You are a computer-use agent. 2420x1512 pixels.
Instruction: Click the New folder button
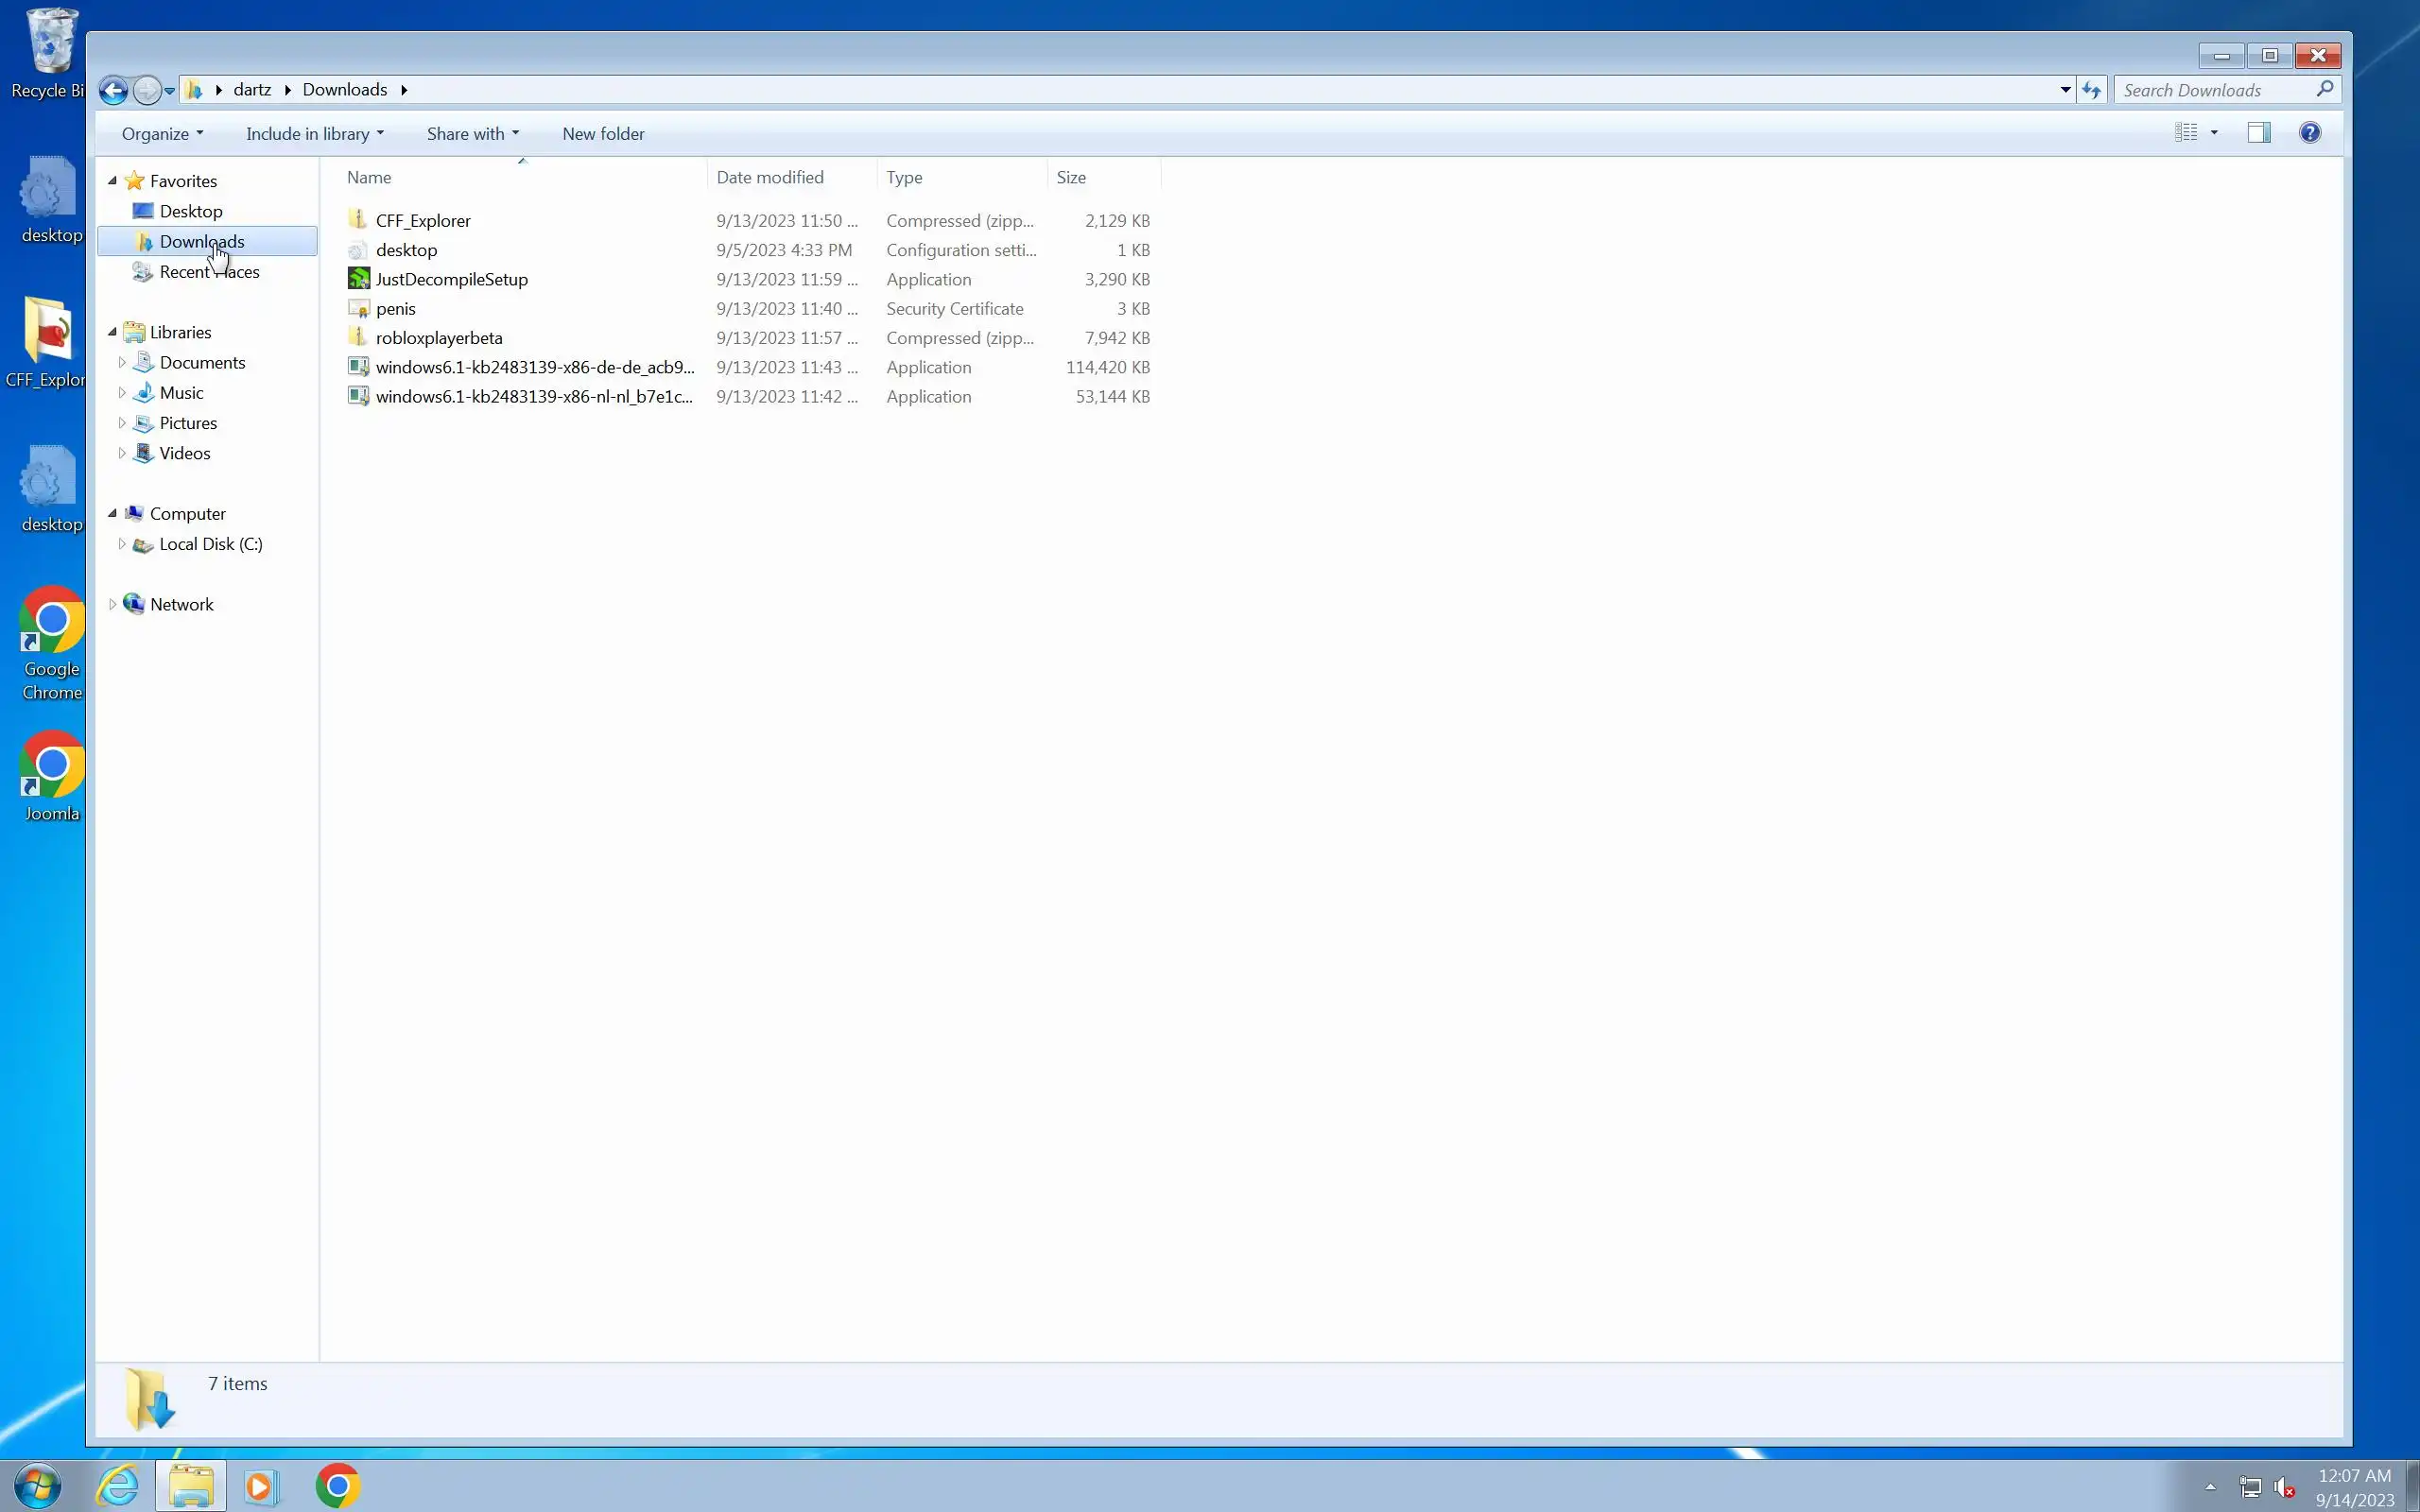click(603, 134)
